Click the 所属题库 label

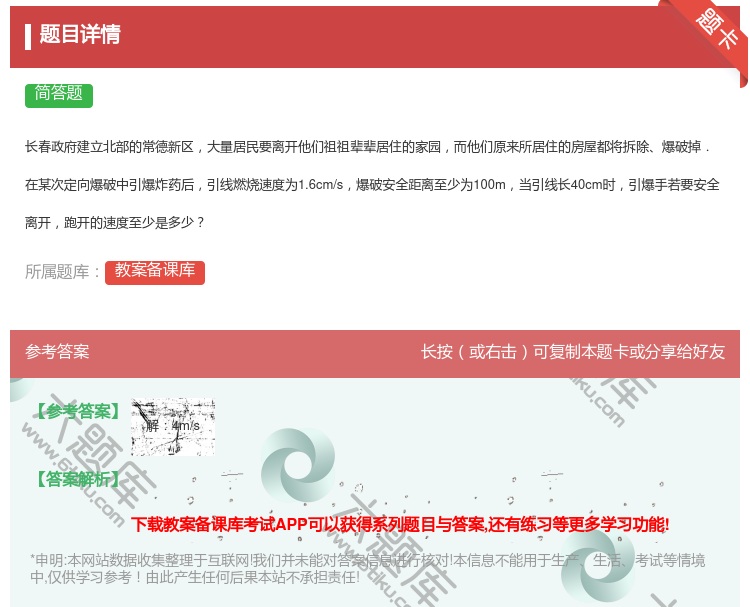pos(62,272)
